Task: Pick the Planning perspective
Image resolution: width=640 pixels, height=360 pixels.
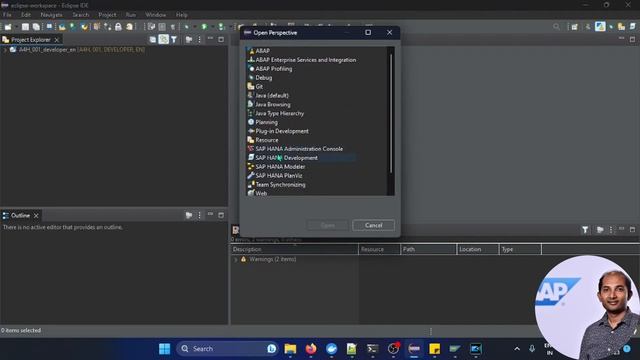Action: [x=262, y=122]
